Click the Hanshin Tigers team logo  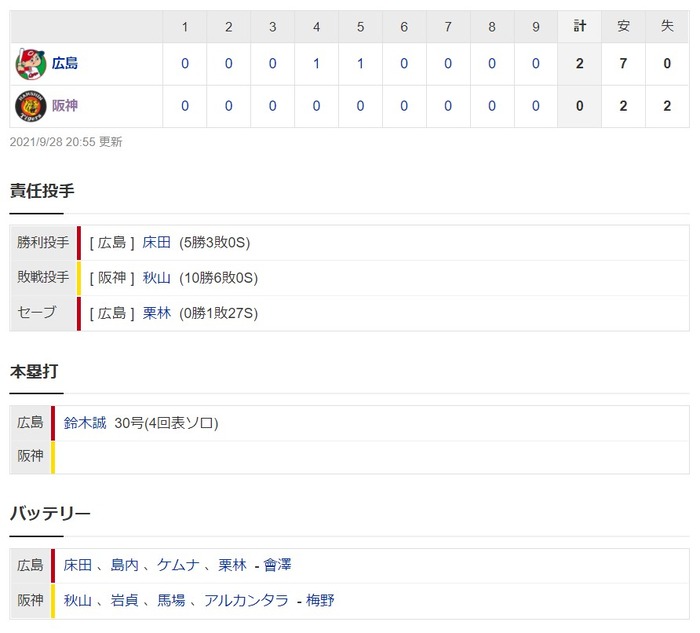click(30, 106)
